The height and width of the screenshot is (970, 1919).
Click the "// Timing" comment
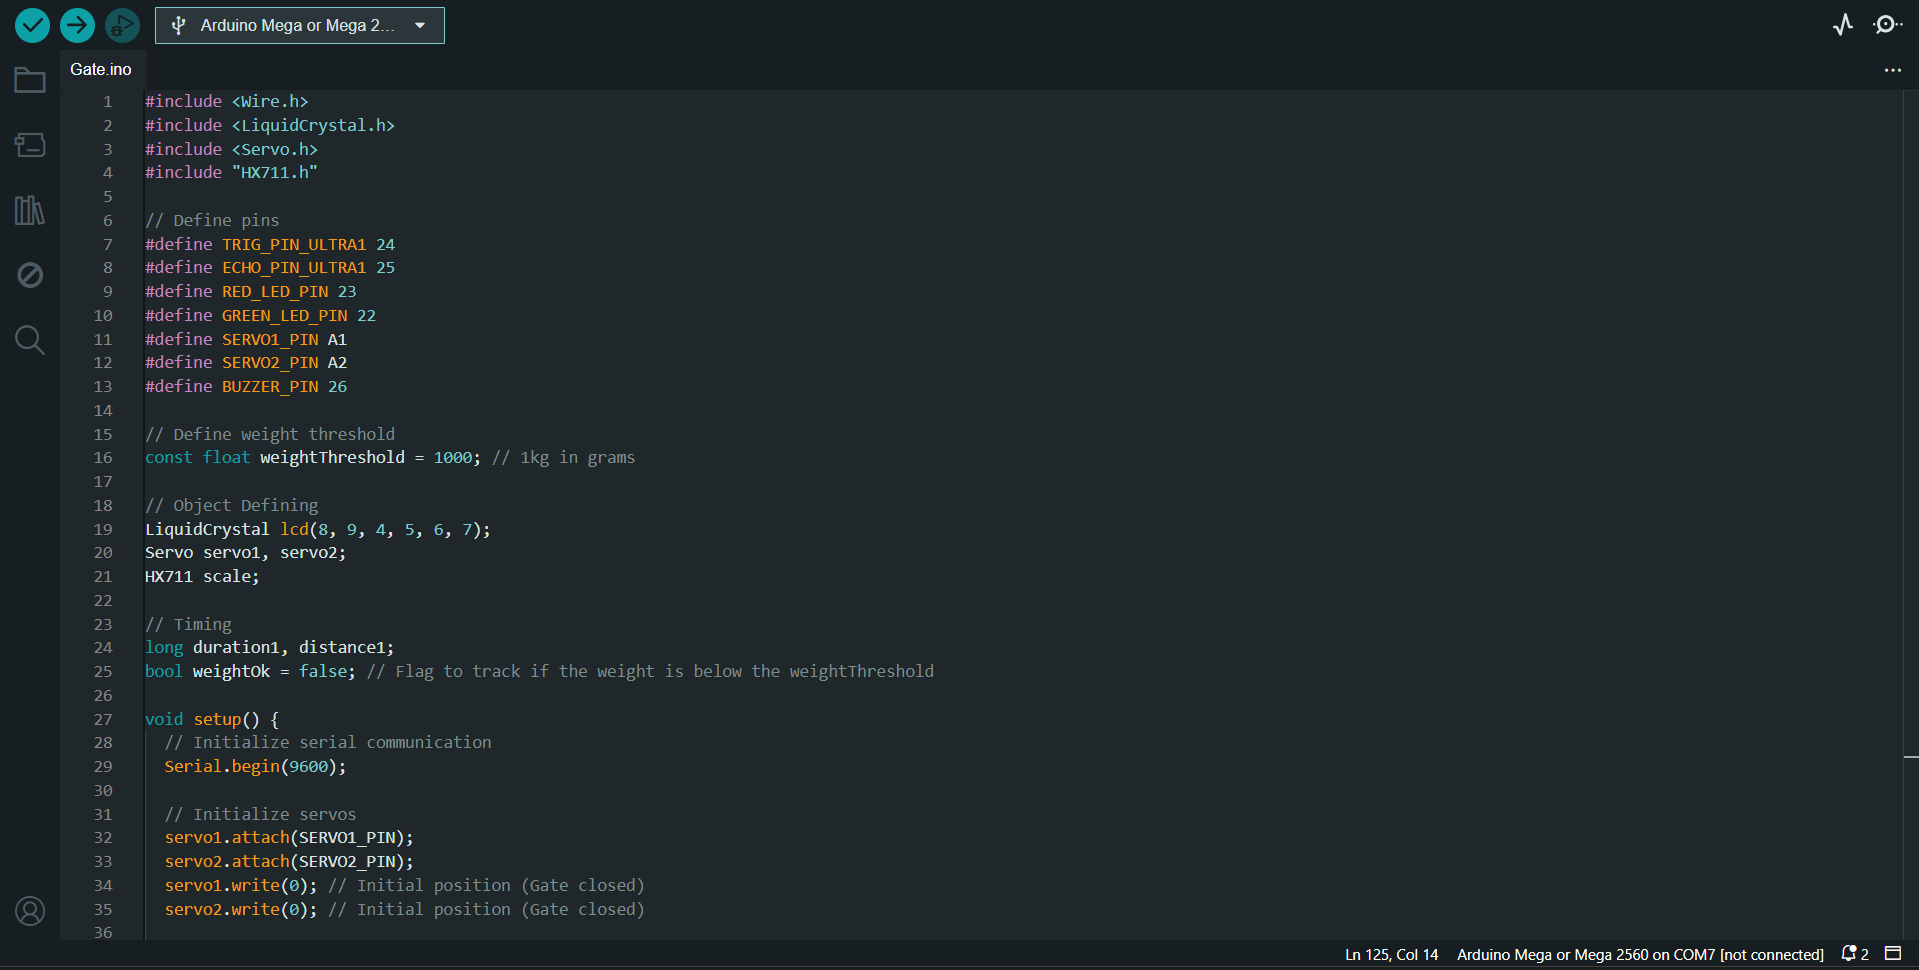(188, 625)
